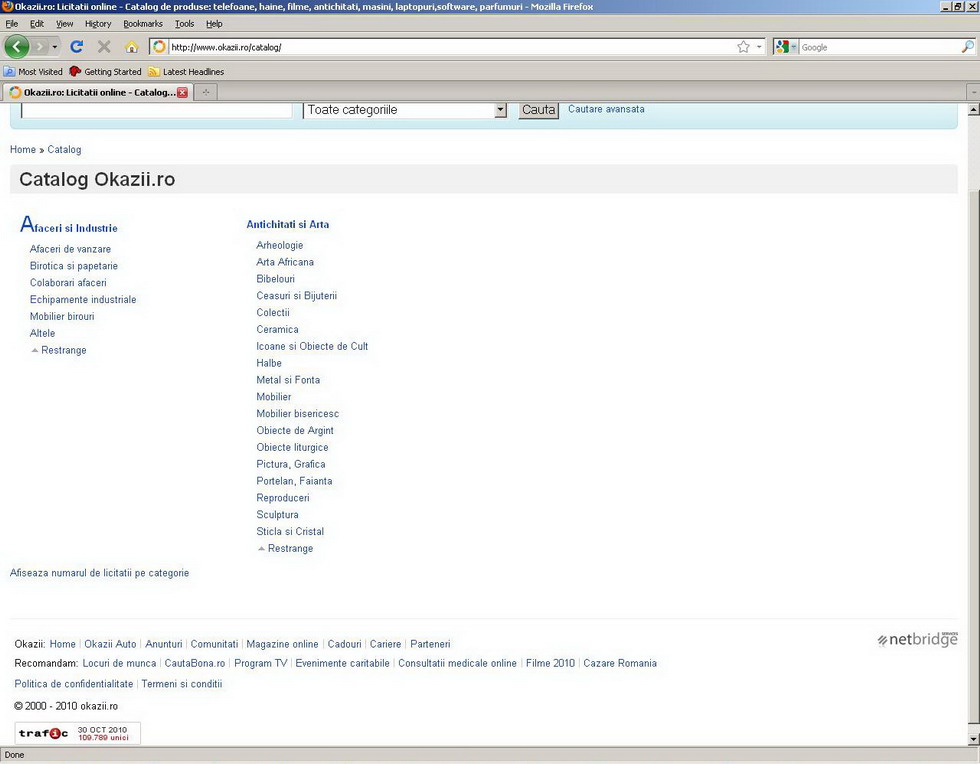Viewport: 980px width, 764px height.
Task: Click the Okazii search text field
Action: (x=156, y=110)
